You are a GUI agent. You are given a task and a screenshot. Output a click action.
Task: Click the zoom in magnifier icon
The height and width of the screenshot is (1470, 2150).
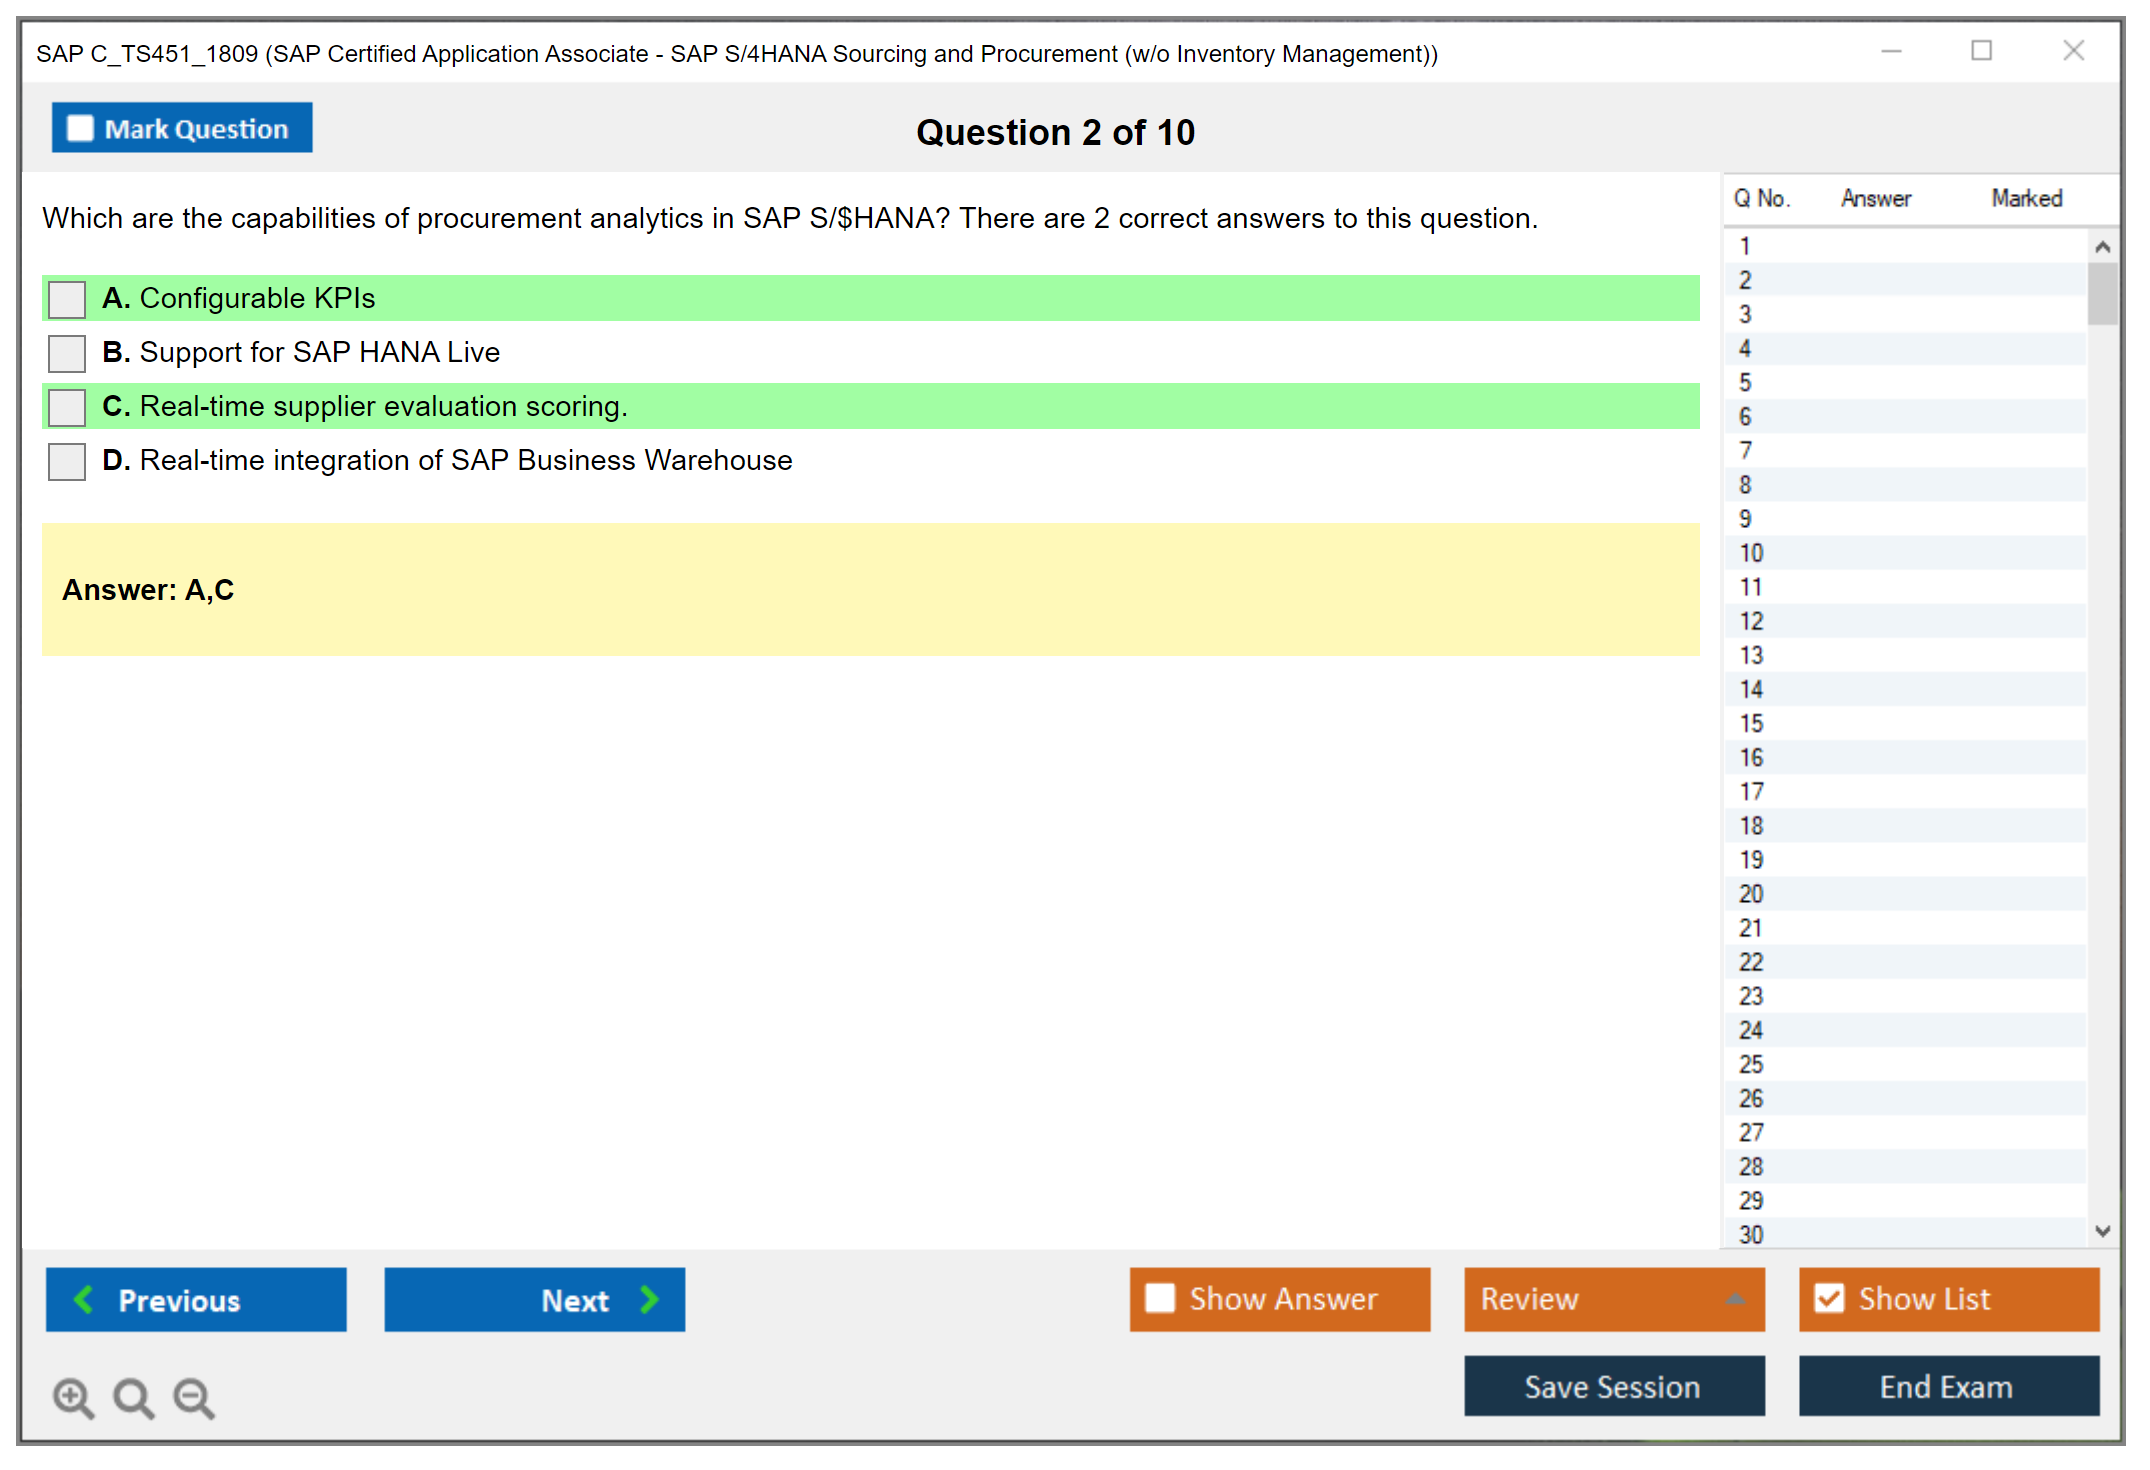73,1397
